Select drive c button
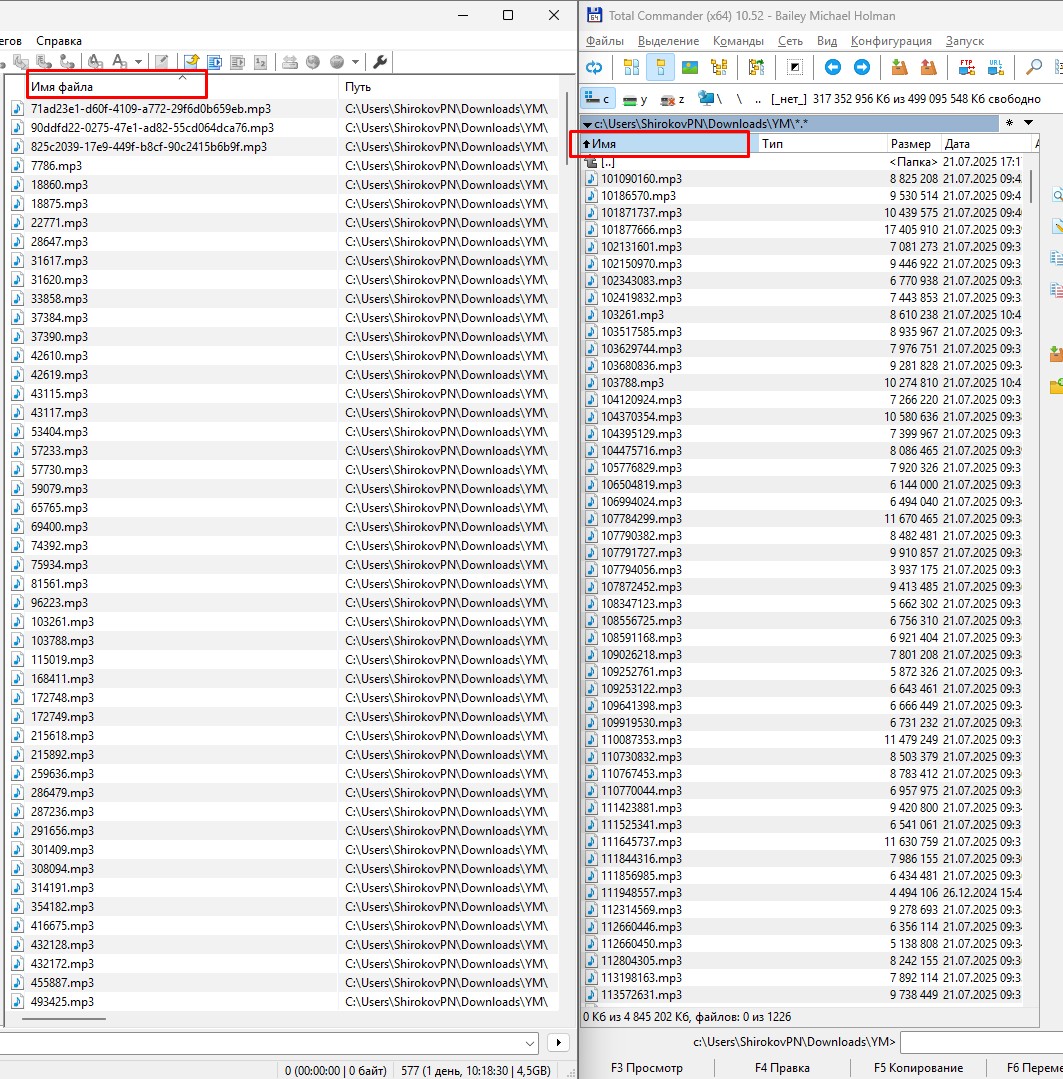This screenshot has height=1079, width=1063. click(597, 99)
